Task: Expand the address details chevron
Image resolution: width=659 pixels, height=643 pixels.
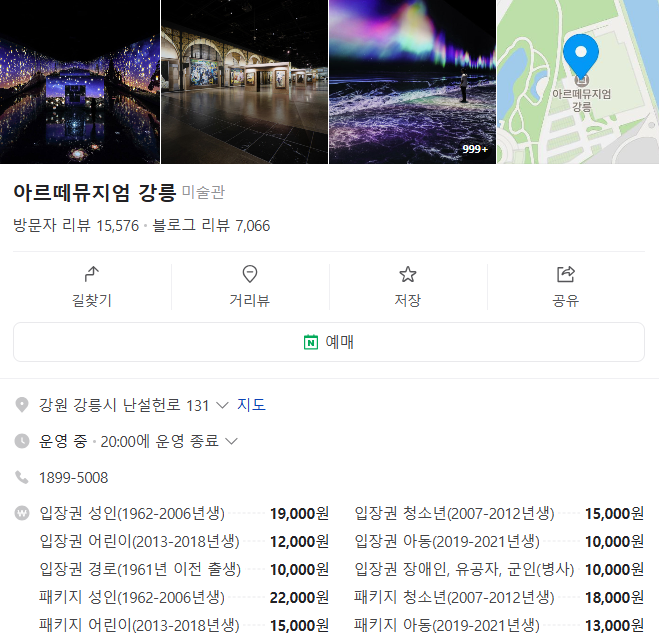Action: pyautogui.click(x=222, y=405)
